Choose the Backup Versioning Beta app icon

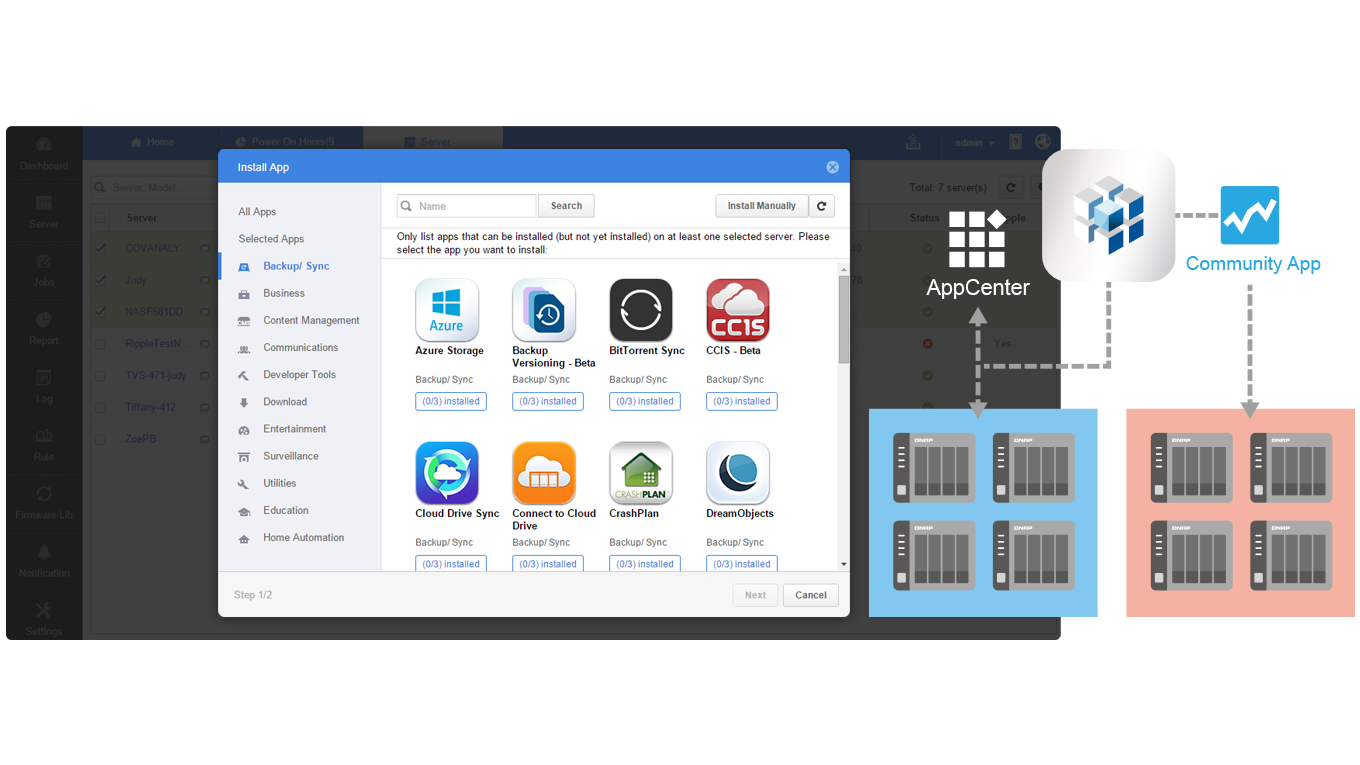[544, 311]
